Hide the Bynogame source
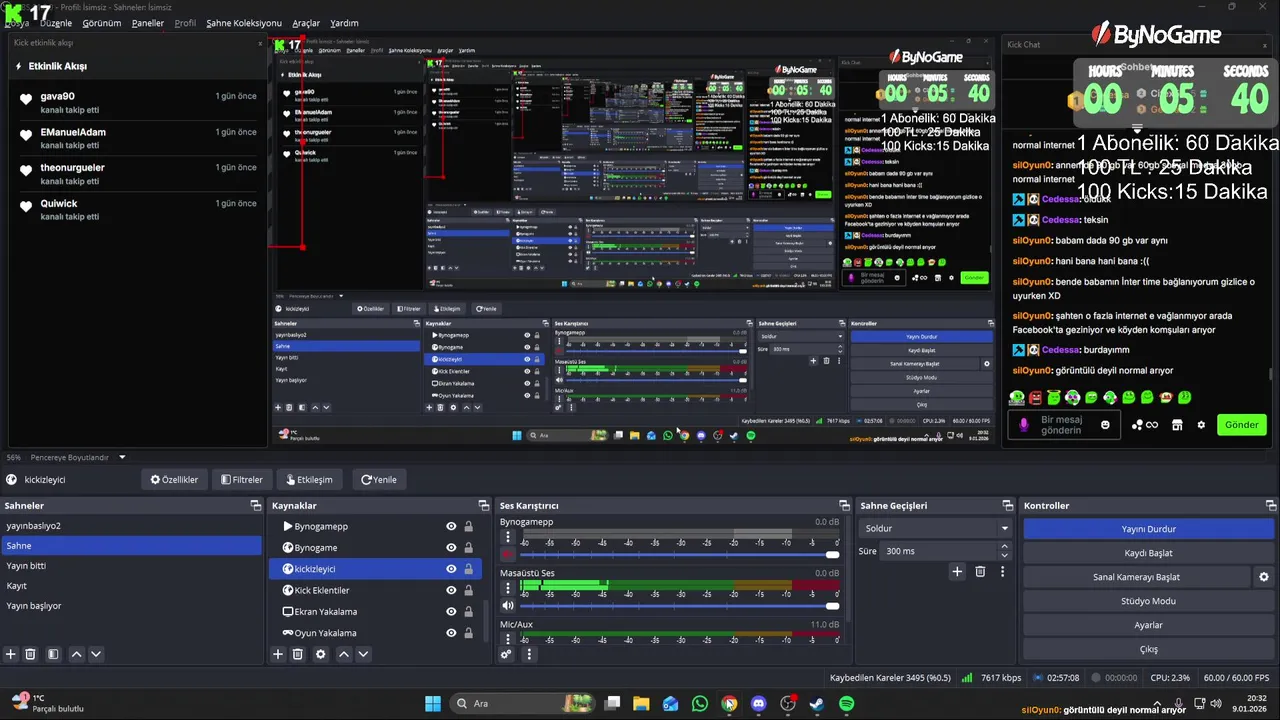The width and height of the screenshot is (1280, 720). [x=451, y=548]
